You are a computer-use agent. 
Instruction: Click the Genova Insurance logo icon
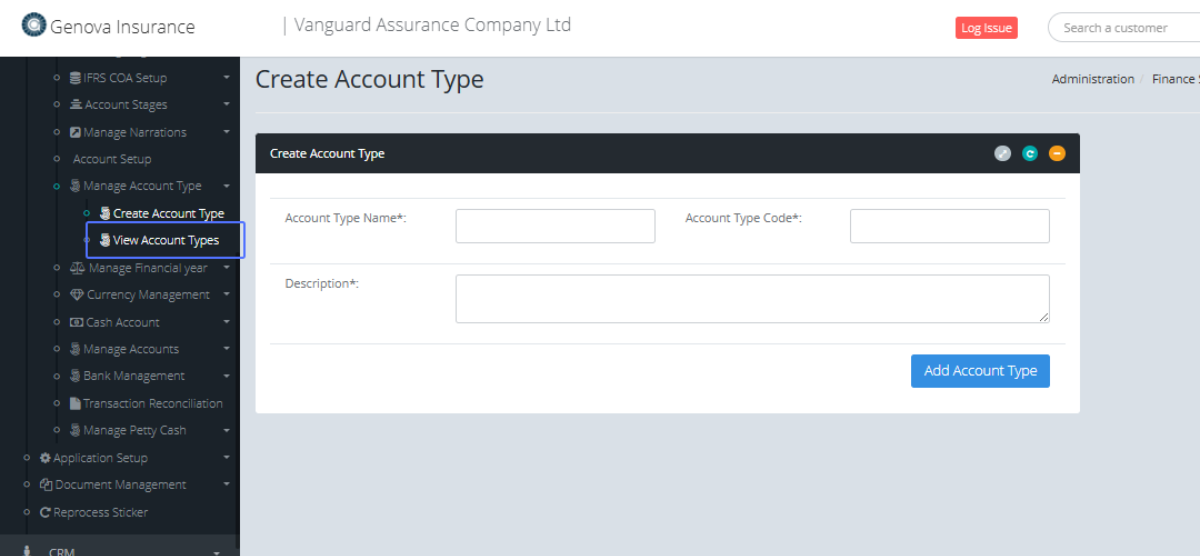click(34, 25)
